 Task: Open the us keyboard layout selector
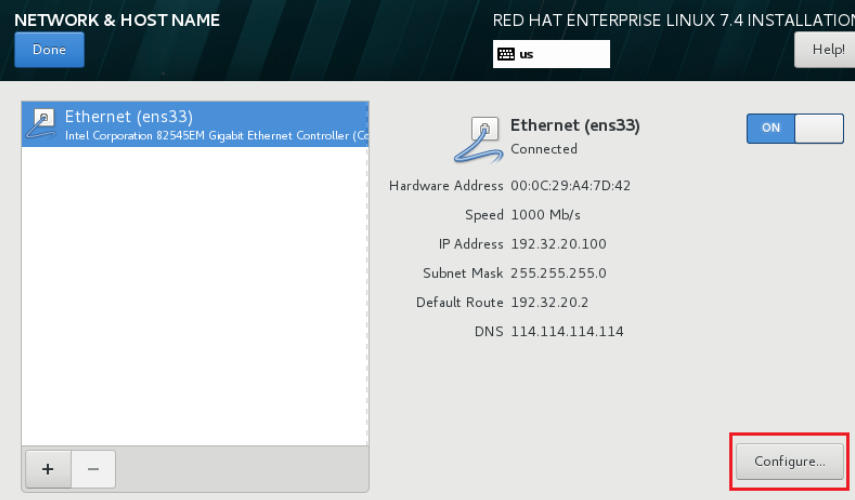pyautogui.click(x=551, y=54)
